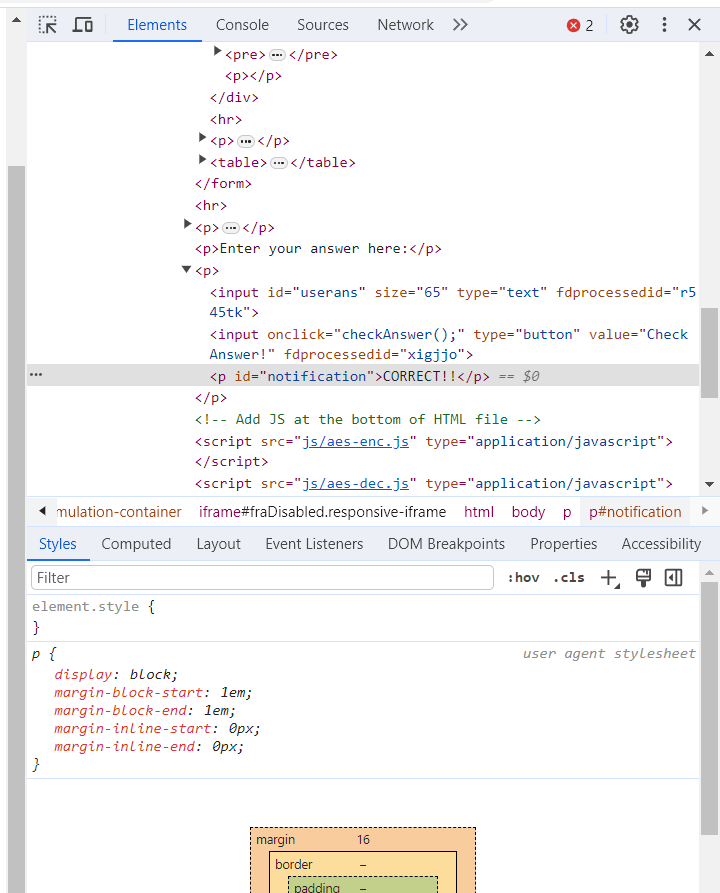Select p#notification in the breadcrumb bar
The height and width of the screenshot is (893, 720).
(634, 511)
